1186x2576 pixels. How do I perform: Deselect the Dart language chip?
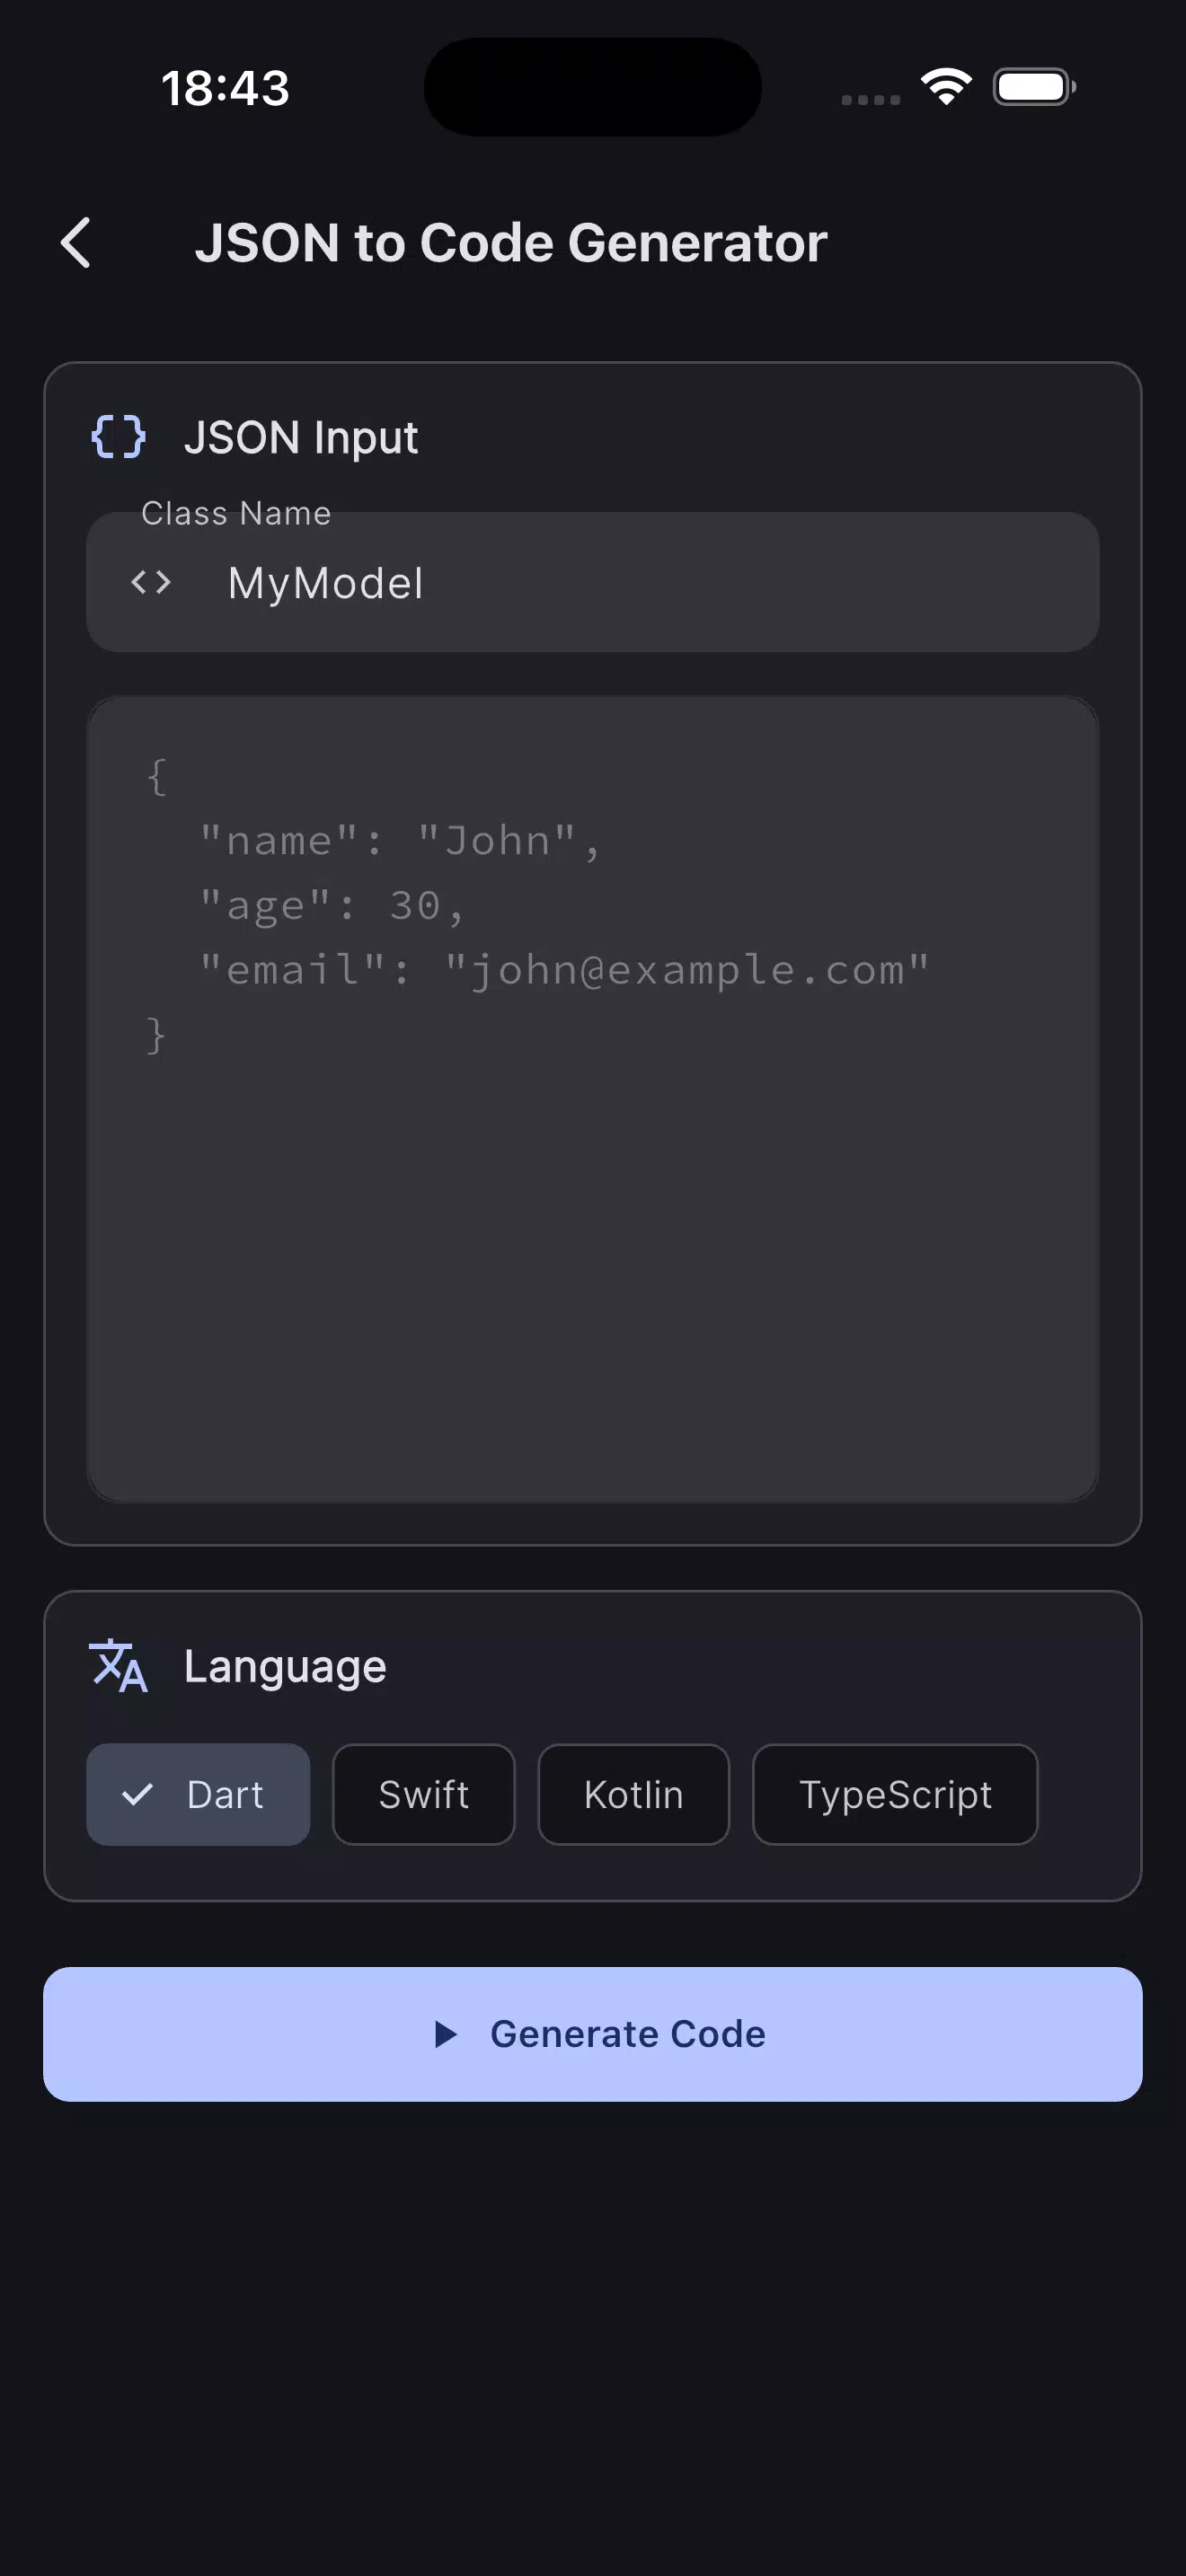(x=198, y=1795)
